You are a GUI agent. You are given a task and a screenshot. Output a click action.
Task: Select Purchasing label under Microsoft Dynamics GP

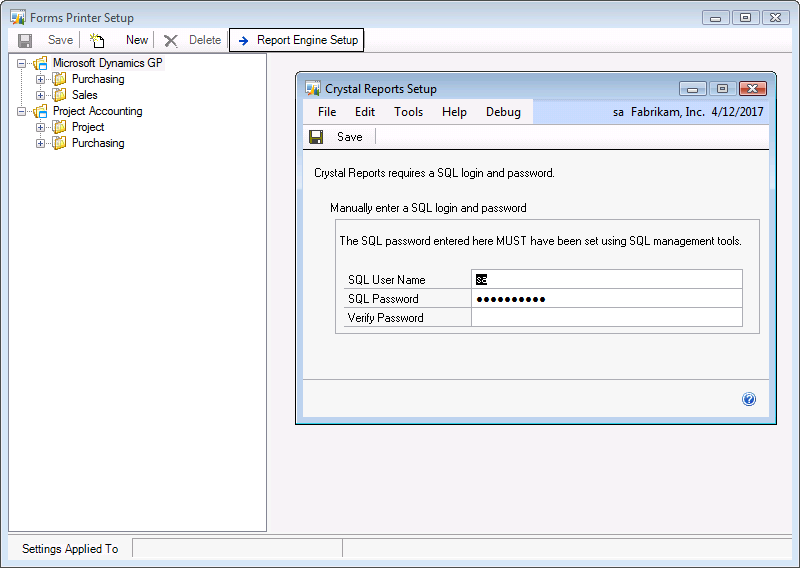point(98,79)
